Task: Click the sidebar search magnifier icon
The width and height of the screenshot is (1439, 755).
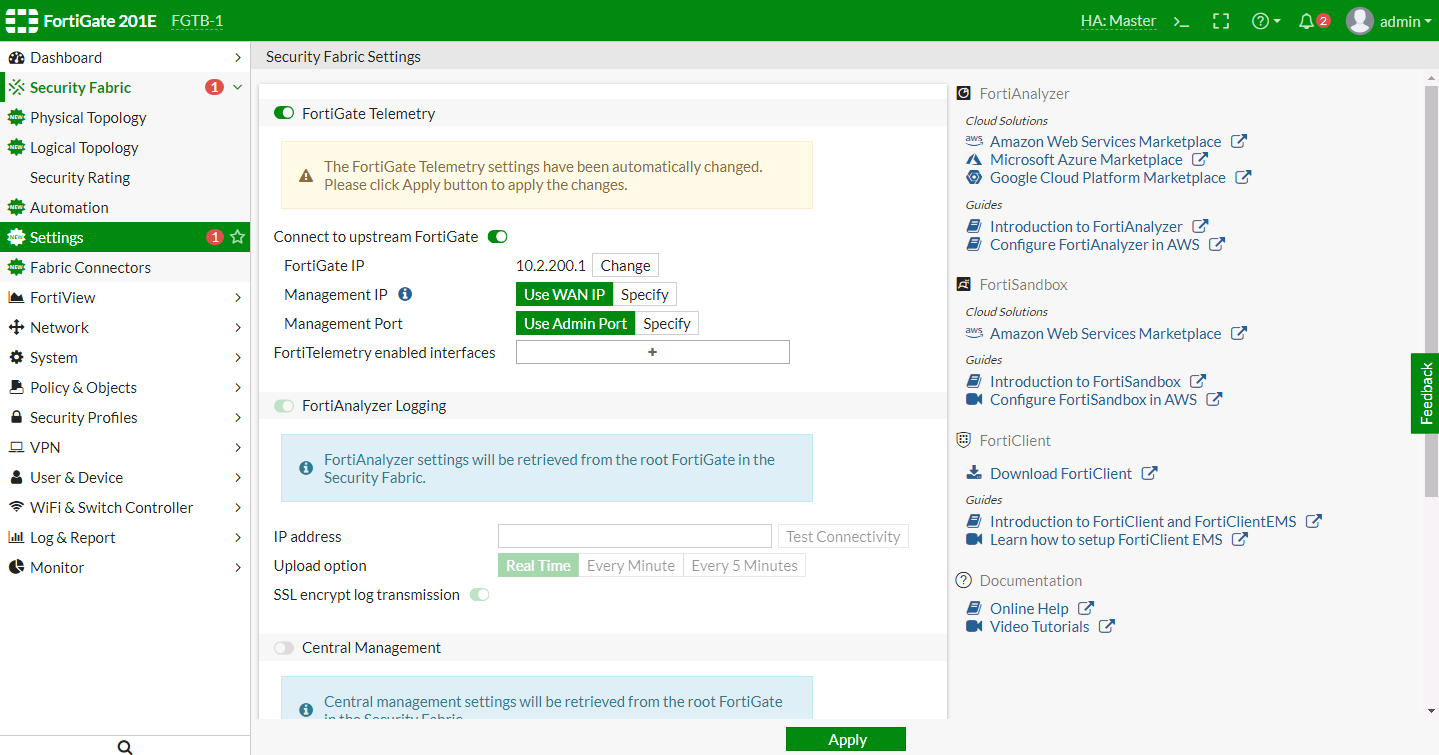Action: (125, 746)
